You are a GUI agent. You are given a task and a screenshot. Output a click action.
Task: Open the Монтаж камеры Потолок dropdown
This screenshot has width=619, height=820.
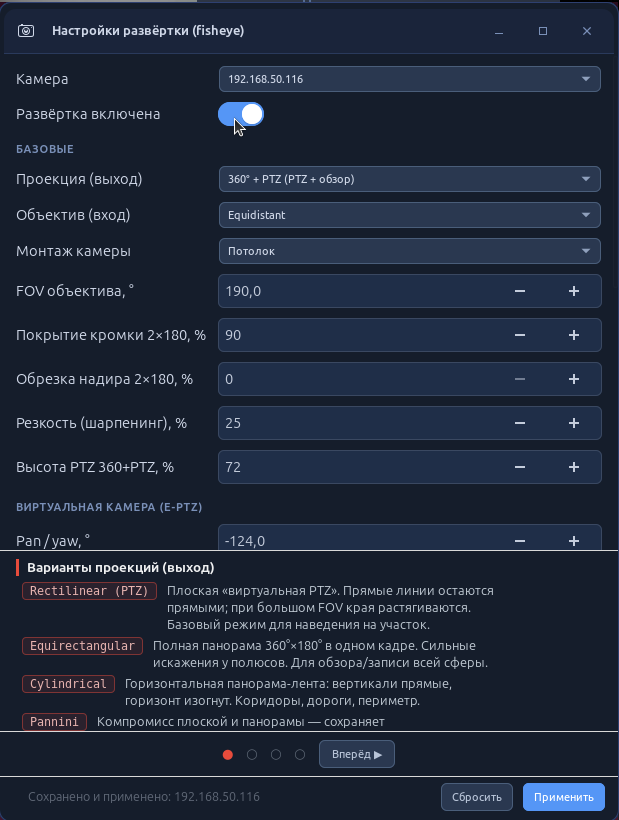(409, 251)
